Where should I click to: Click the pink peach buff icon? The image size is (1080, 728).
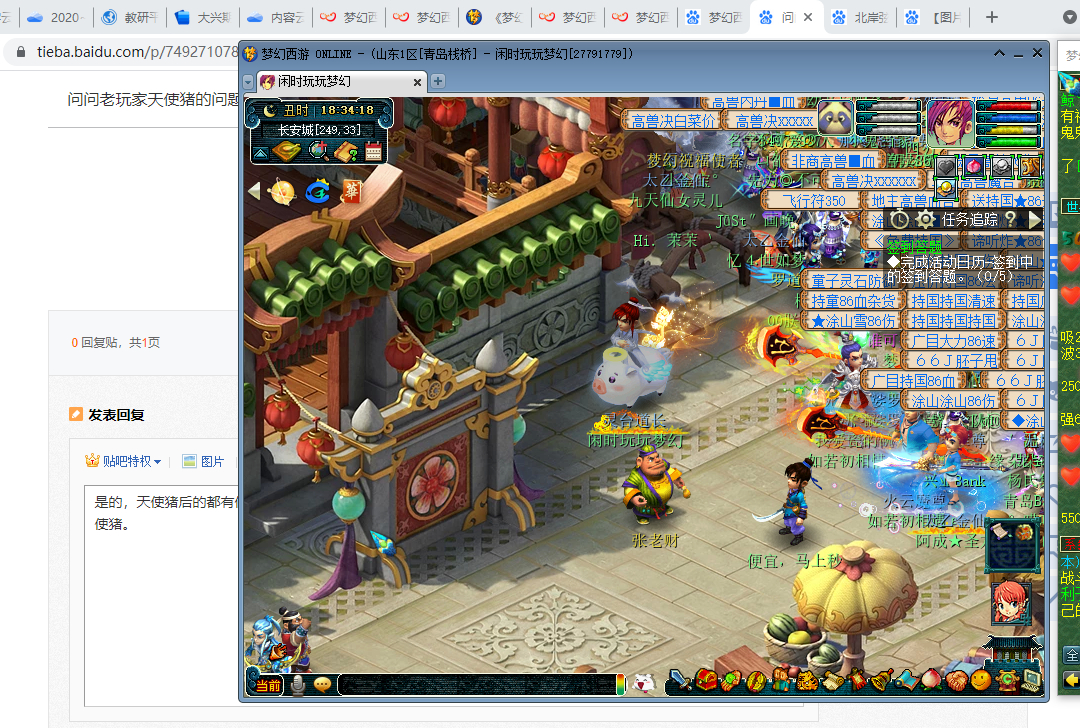pos(974,166)
